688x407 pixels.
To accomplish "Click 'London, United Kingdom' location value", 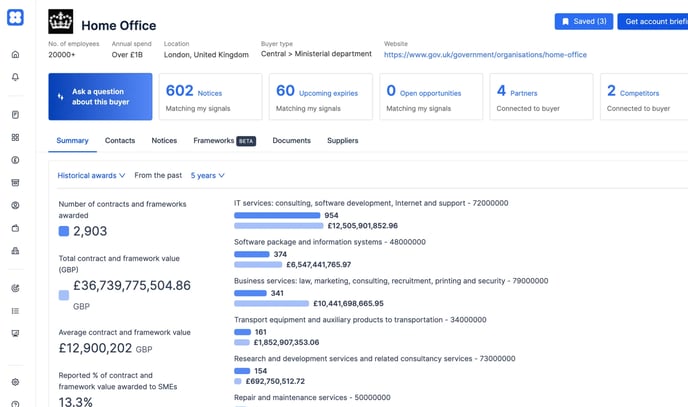I will pos(206,55).
